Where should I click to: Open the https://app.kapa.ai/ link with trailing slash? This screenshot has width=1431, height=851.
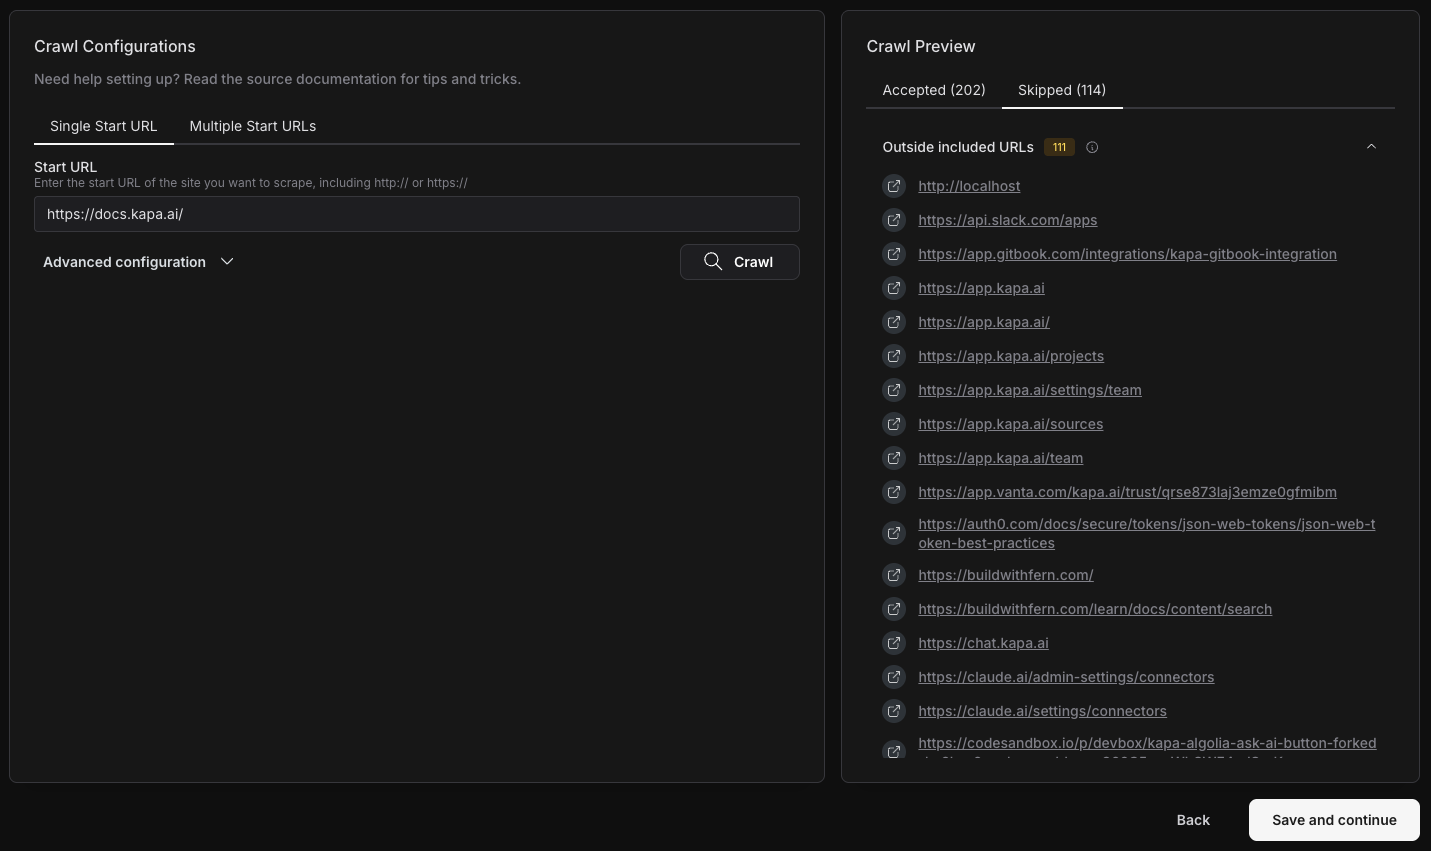pos(984,322)
